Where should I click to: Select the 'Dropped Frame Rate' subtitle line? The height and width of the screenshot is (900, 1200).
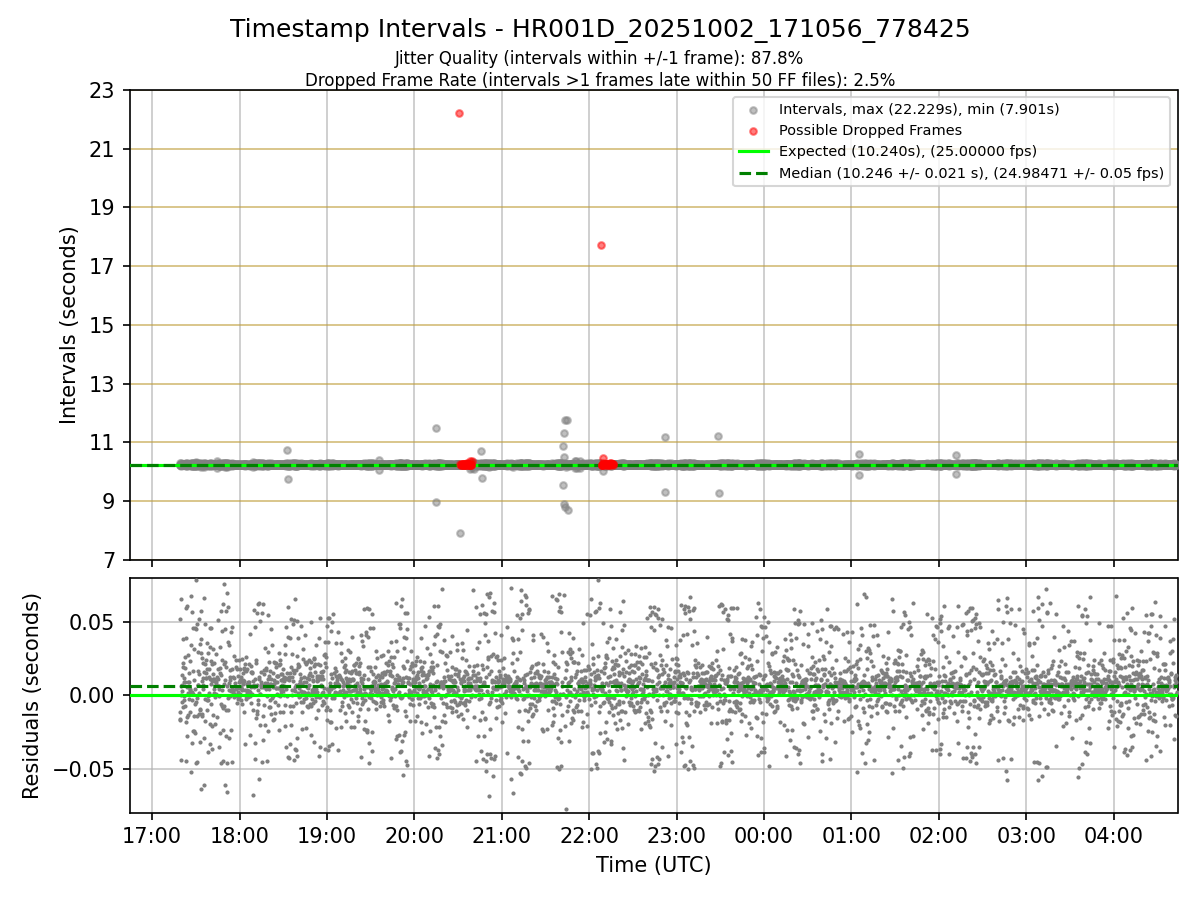(x=600, y=79)
